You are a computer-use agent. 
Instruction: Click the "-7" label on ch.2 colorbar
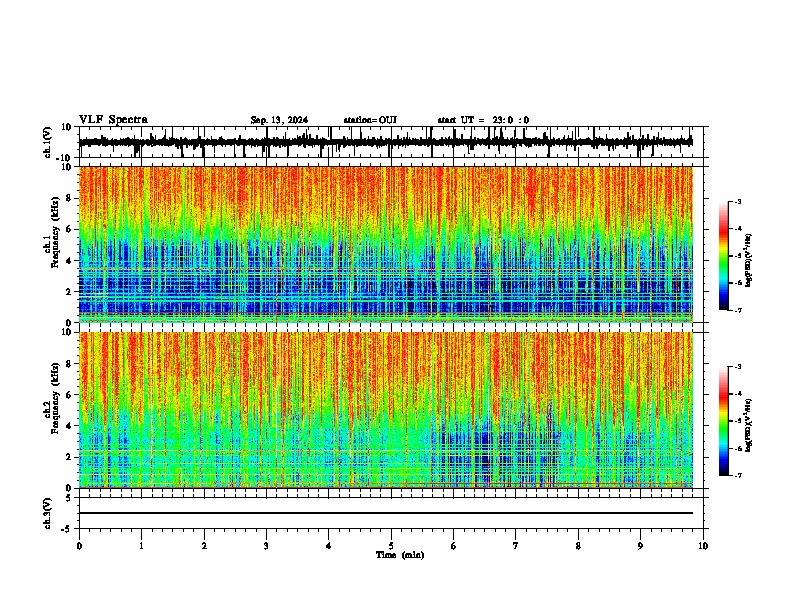click(737, 476)
